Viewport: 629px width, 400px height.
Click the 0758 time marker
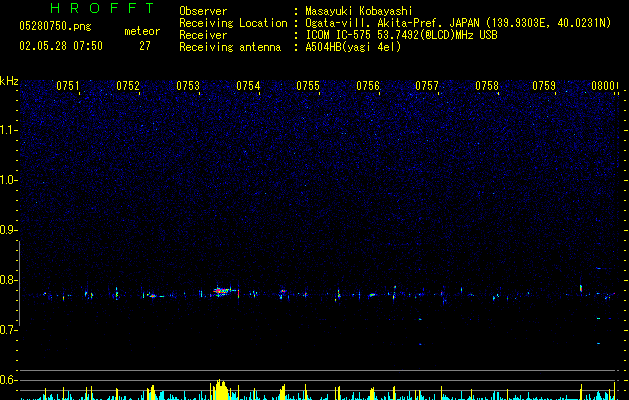(x=487, y=86)
